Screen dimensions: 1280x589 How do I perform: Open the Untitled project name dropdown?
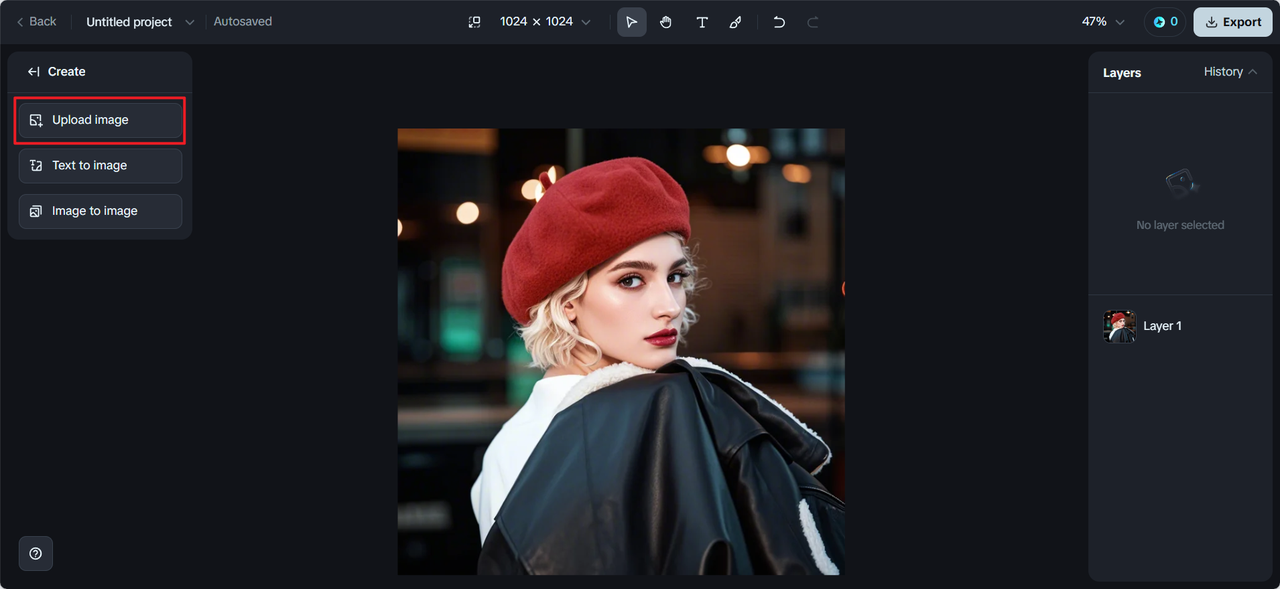(x=140, y=22)
